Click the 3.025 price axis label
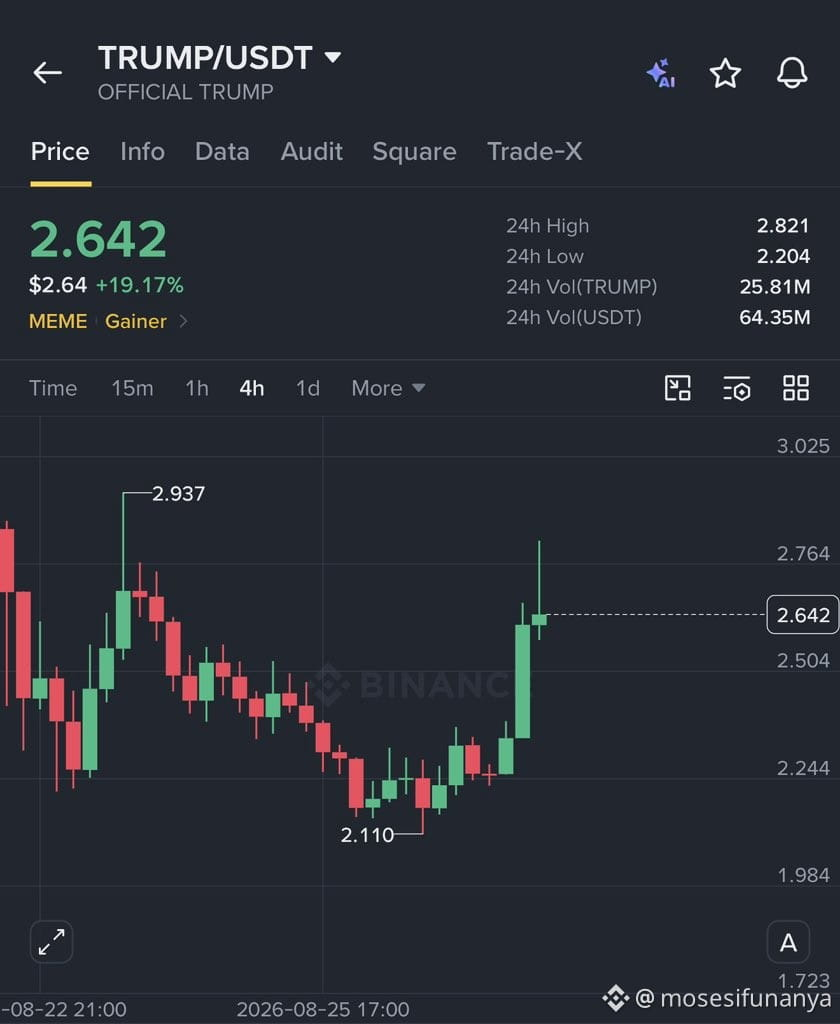The height and width of the screenshot is (1024, 840). tap(803, 446)
